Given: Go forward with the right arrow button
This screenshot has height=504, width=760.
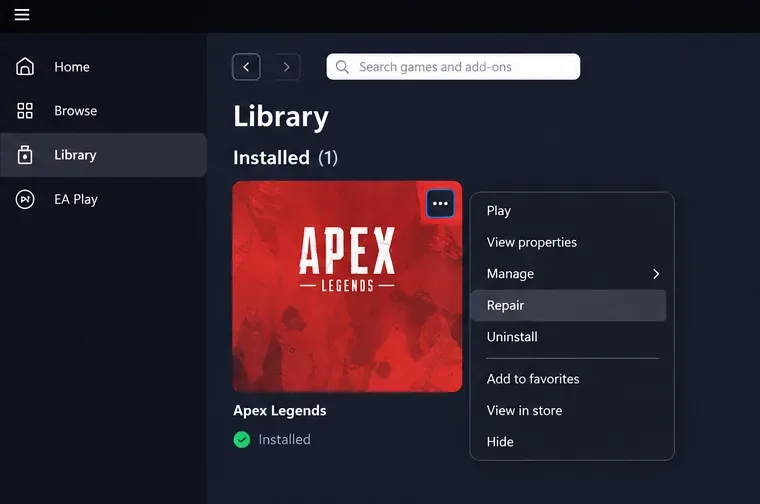Looking at the screenshot, I should point(286,67).
